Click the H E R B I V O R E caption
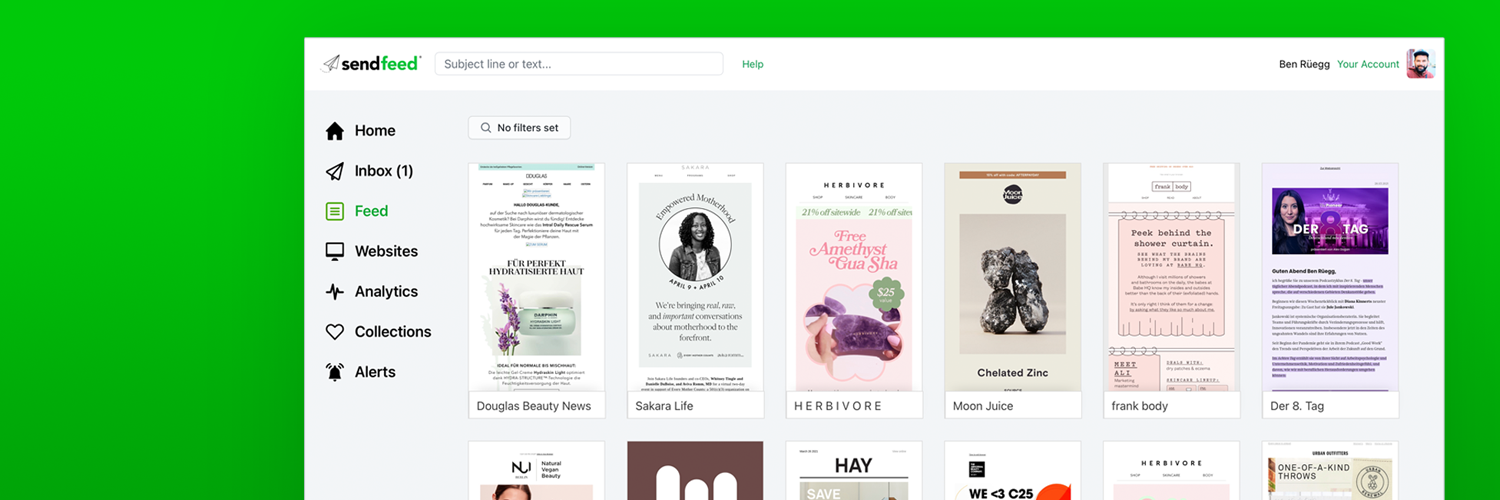This screenshot has height=500, width=1500. click(838, 406)
